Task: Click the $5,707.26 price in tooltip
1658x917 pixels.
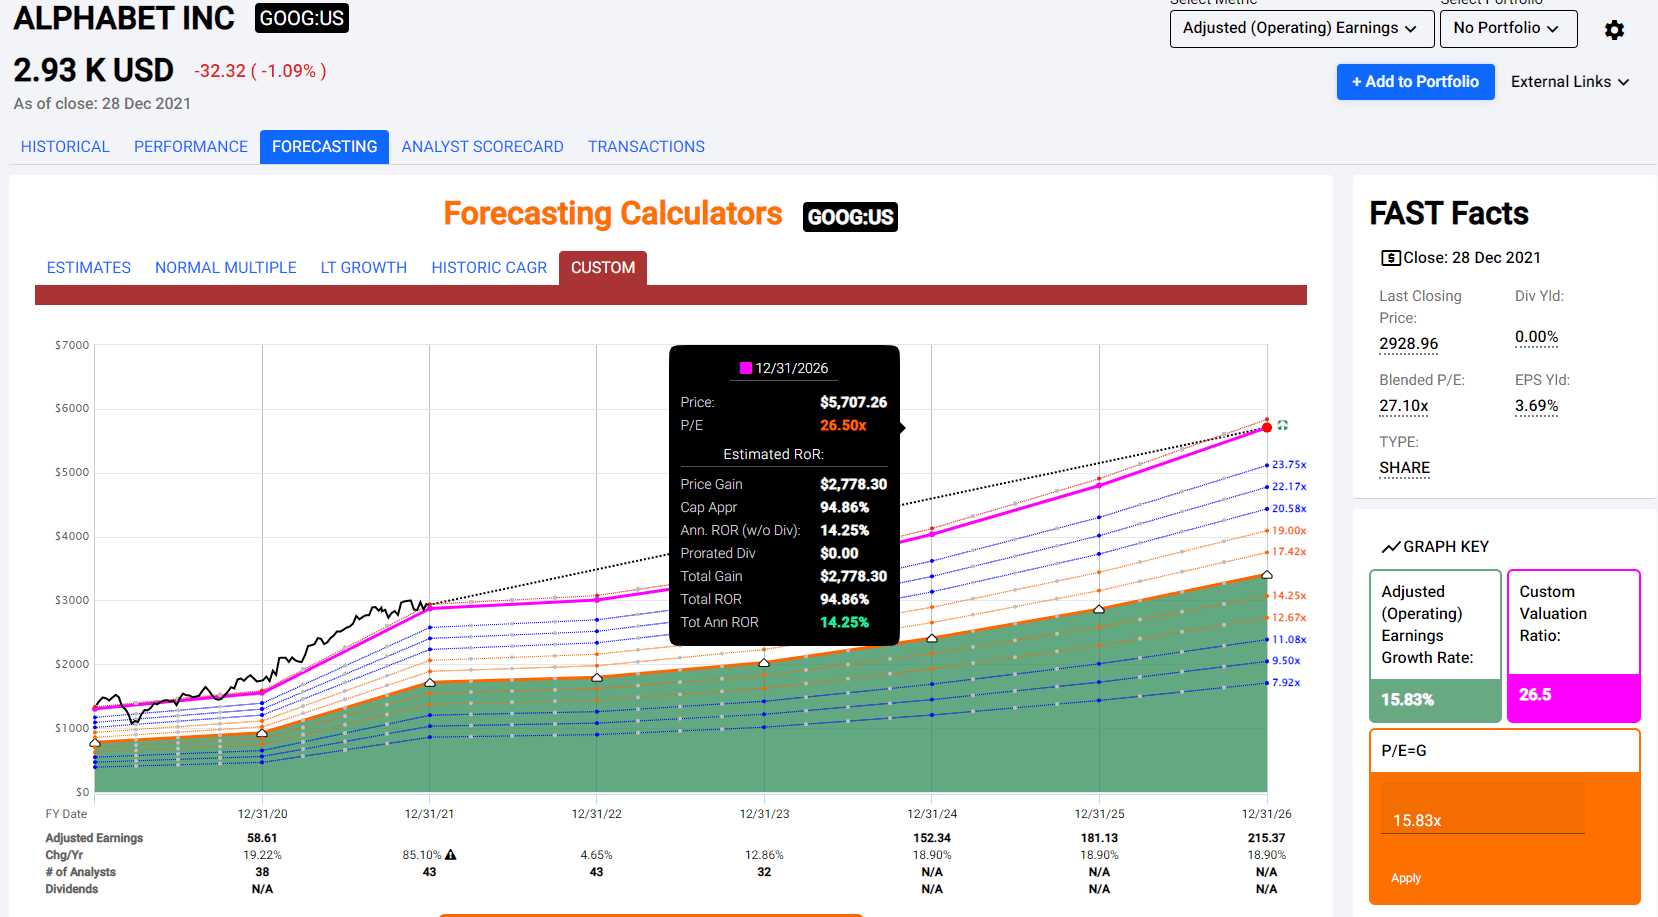Action: coord(853,402)
